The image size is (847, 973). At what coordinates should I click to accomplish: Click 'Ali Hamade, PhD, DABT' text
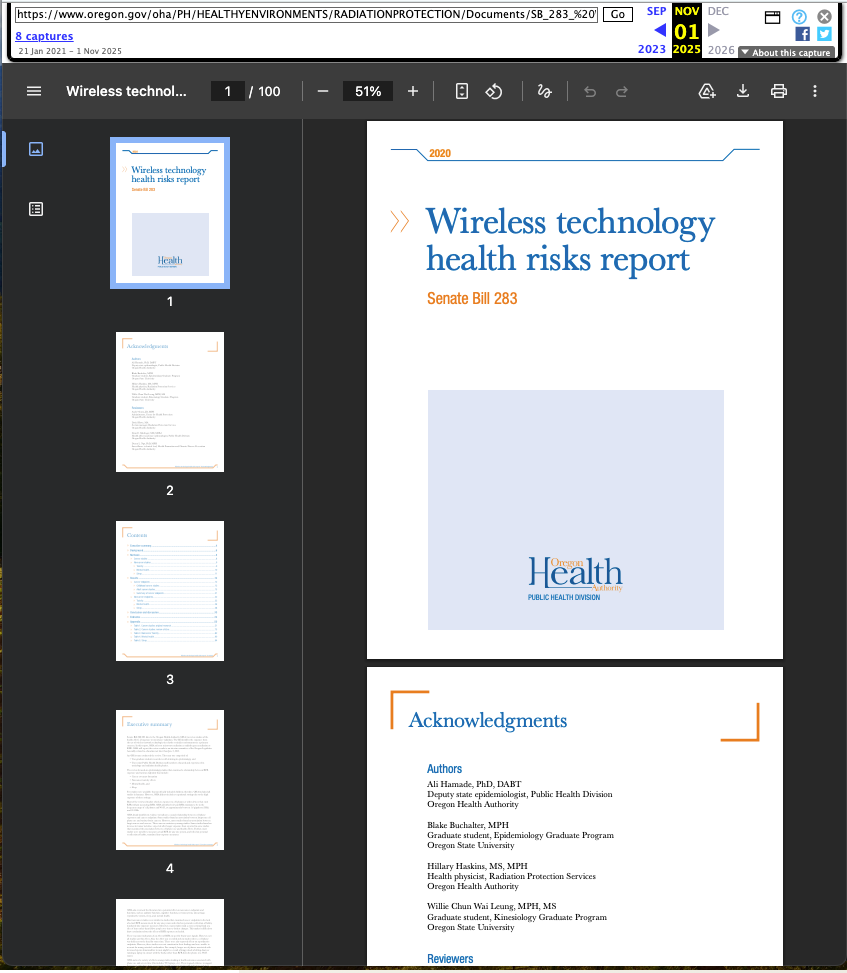click(x=474, y=784)
